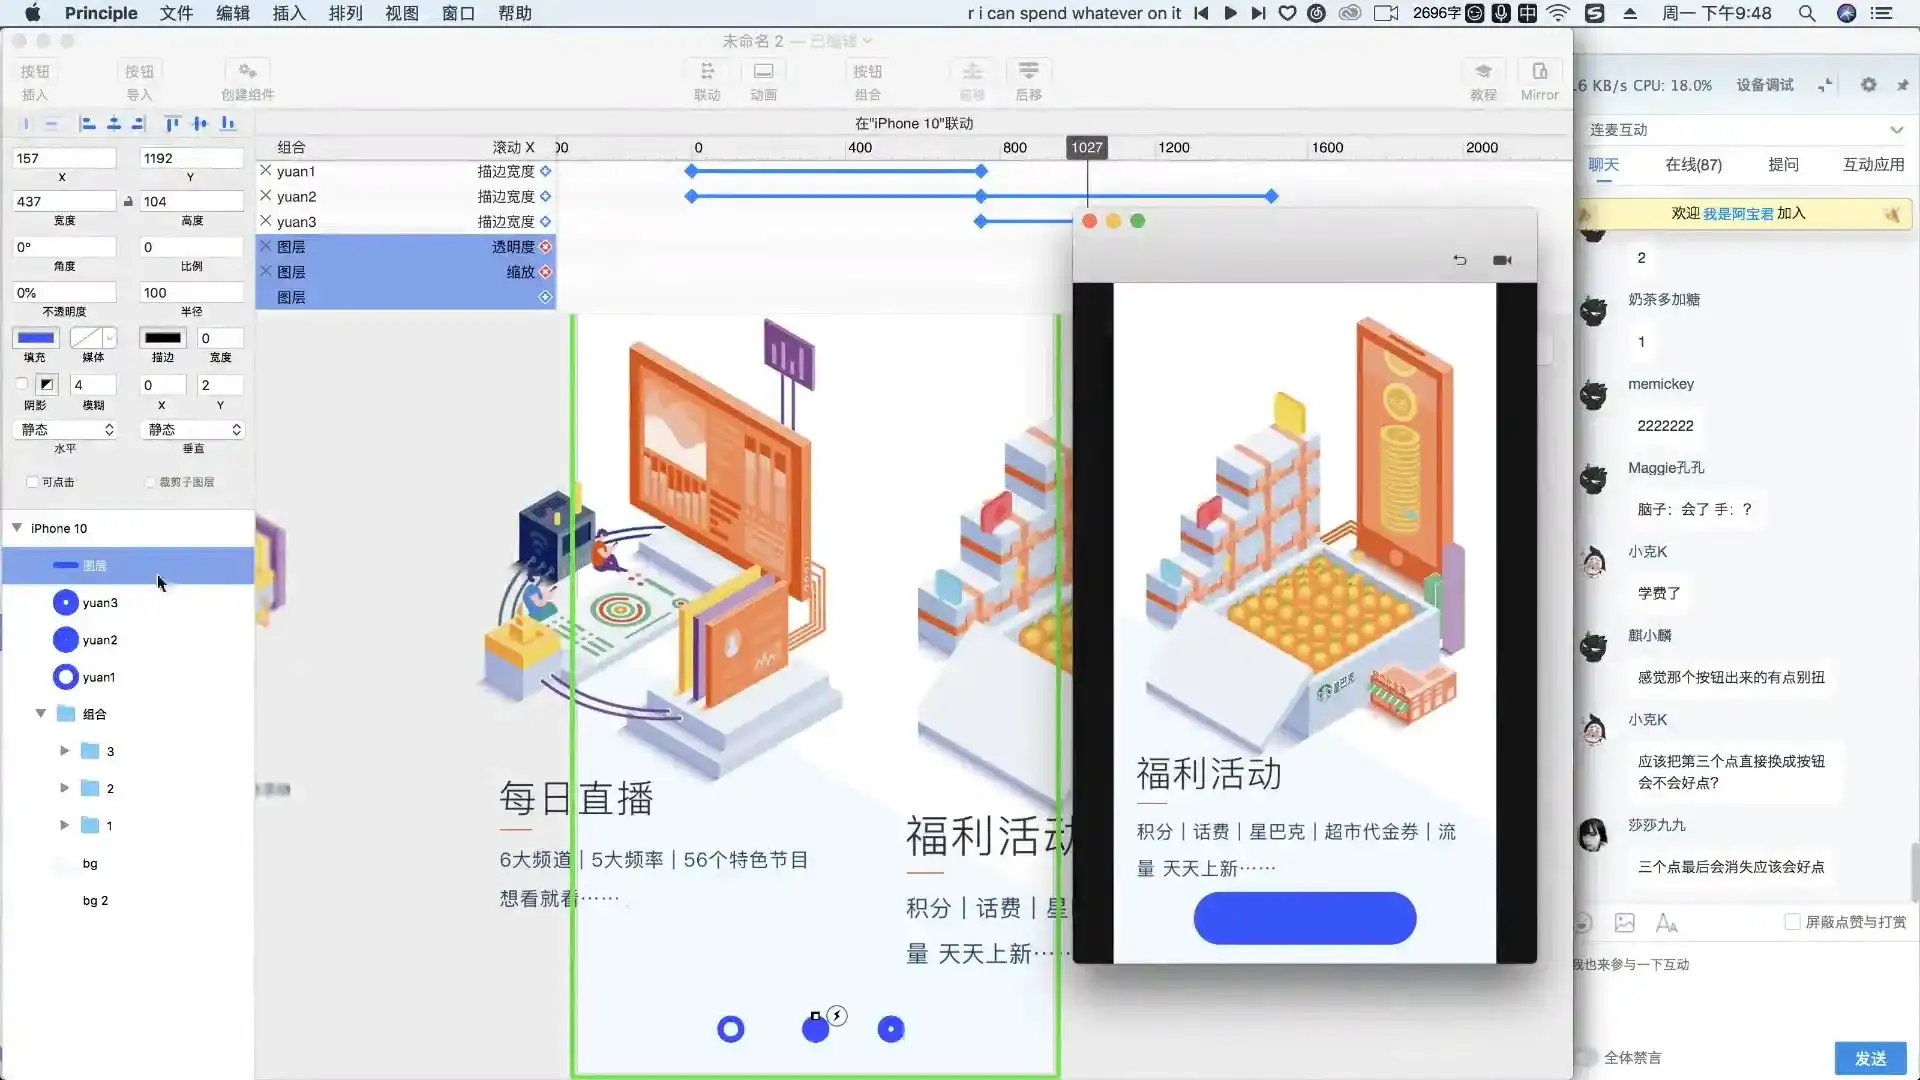Image resolution: width=1920 pixels, height=1080 pixels.
Task: Enable the 可点击 checkbox
Action: tap(33, 481)
